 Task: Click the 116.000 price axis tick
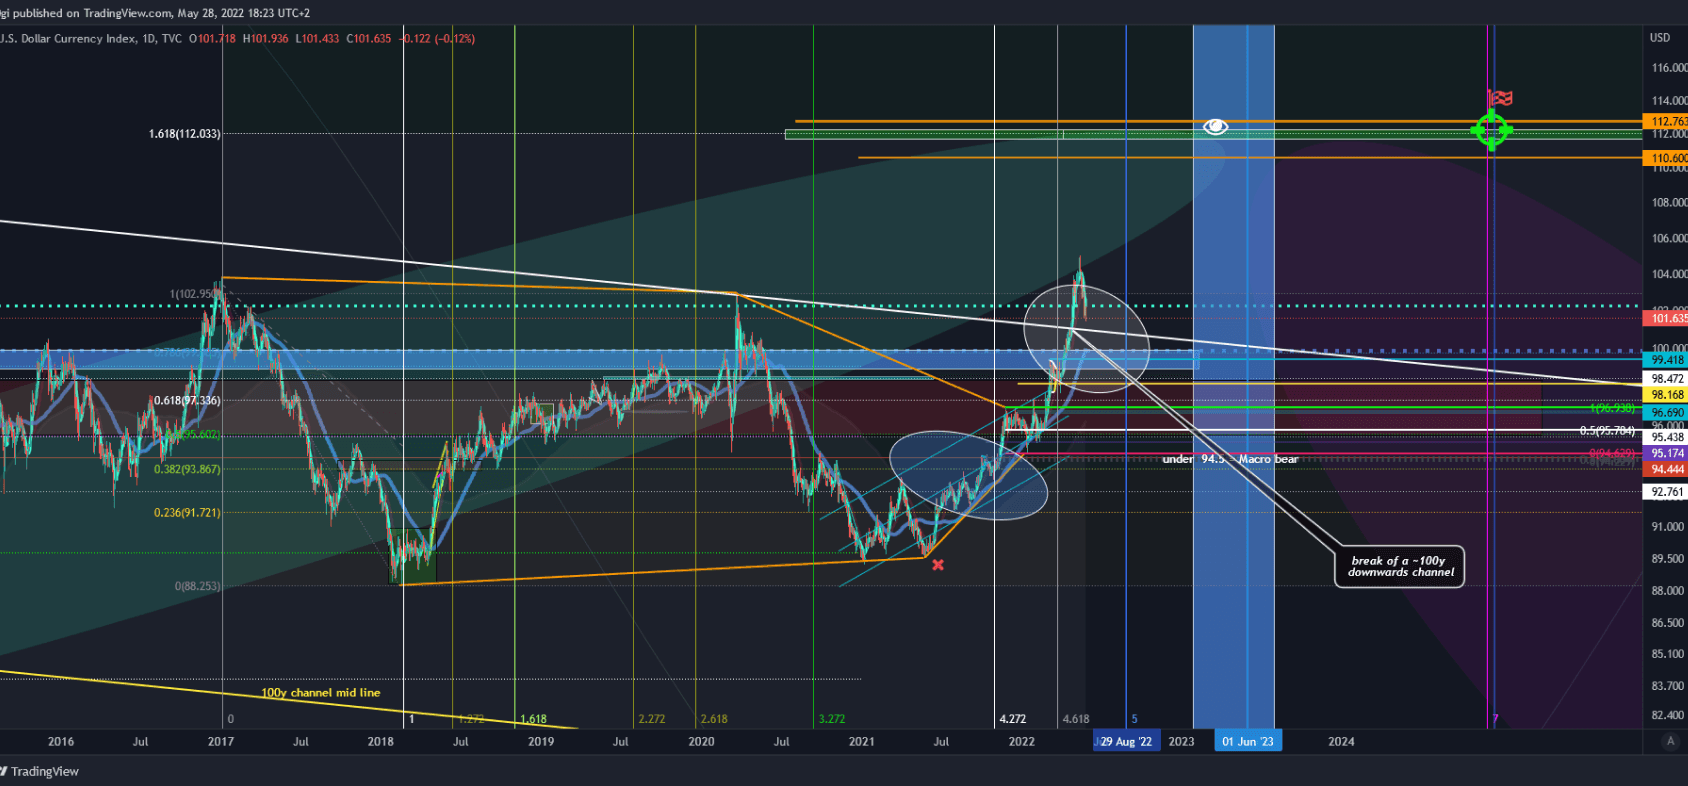[1669, 68]
